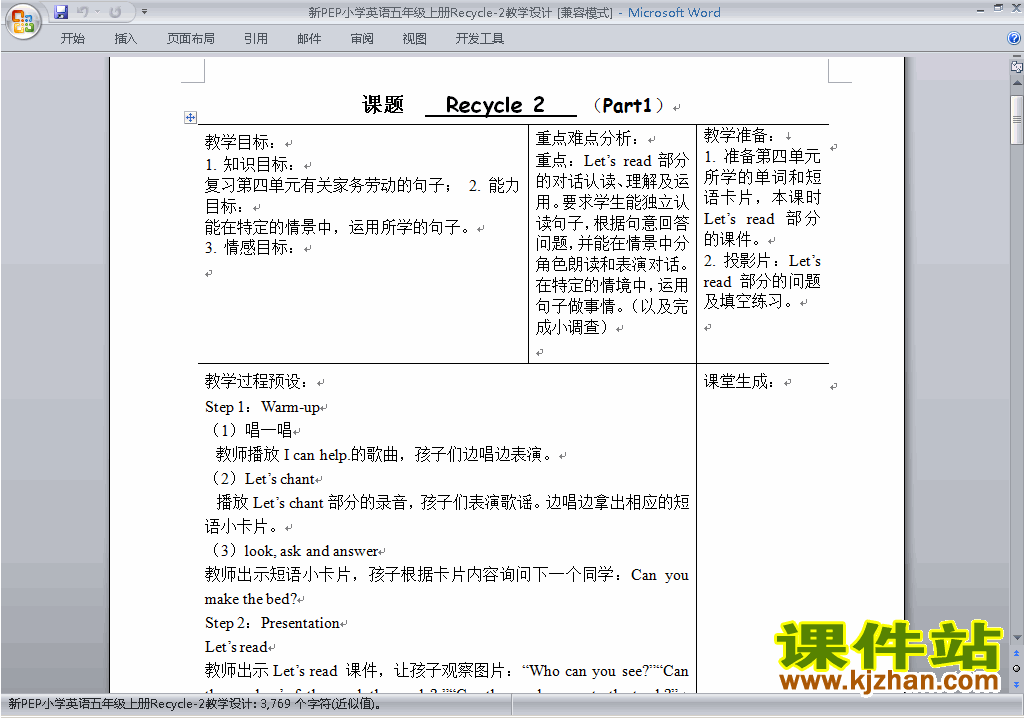Click the character count in the status bar

pos(321,704)
